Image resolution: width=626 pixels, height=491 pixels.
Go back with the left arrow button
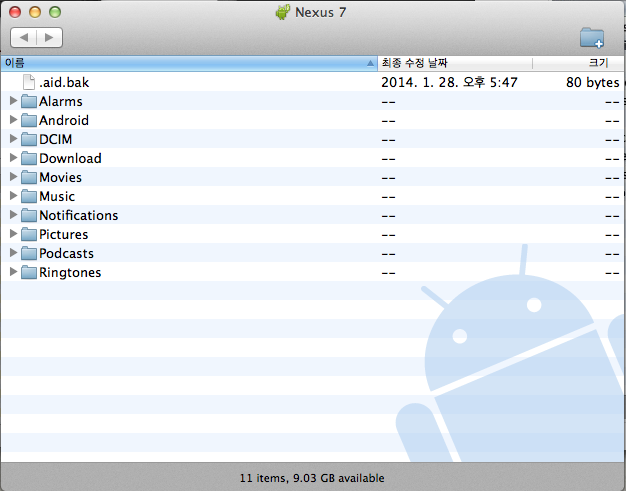click(x=24, y=38)
